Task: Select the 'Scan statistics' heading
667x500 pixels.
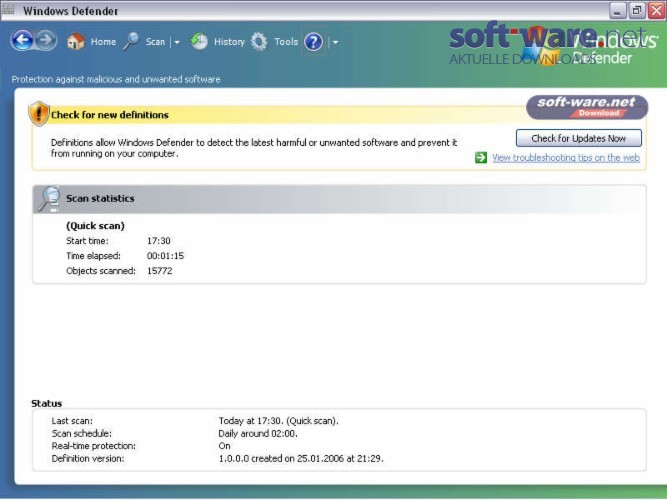Action: (100, 198)
